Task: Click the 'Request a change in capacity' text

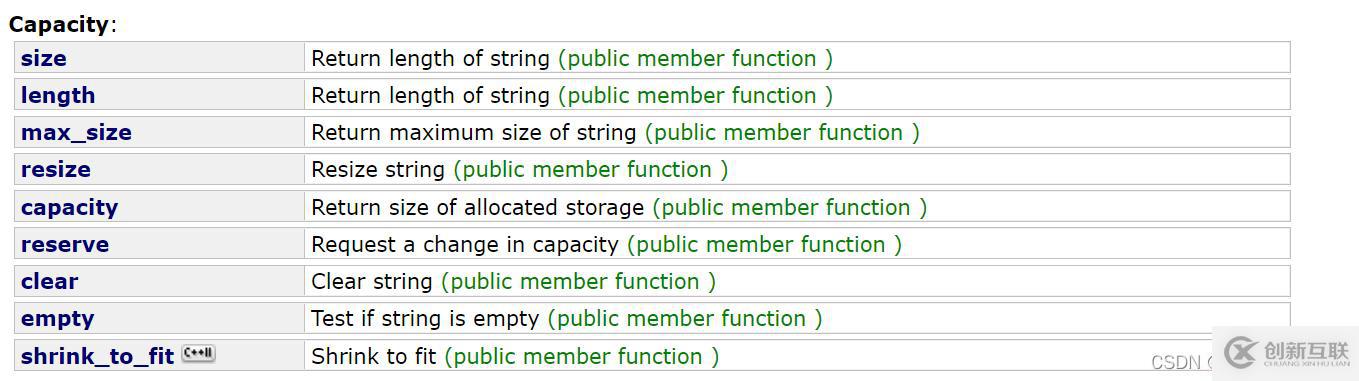Action: click(465, 244)
